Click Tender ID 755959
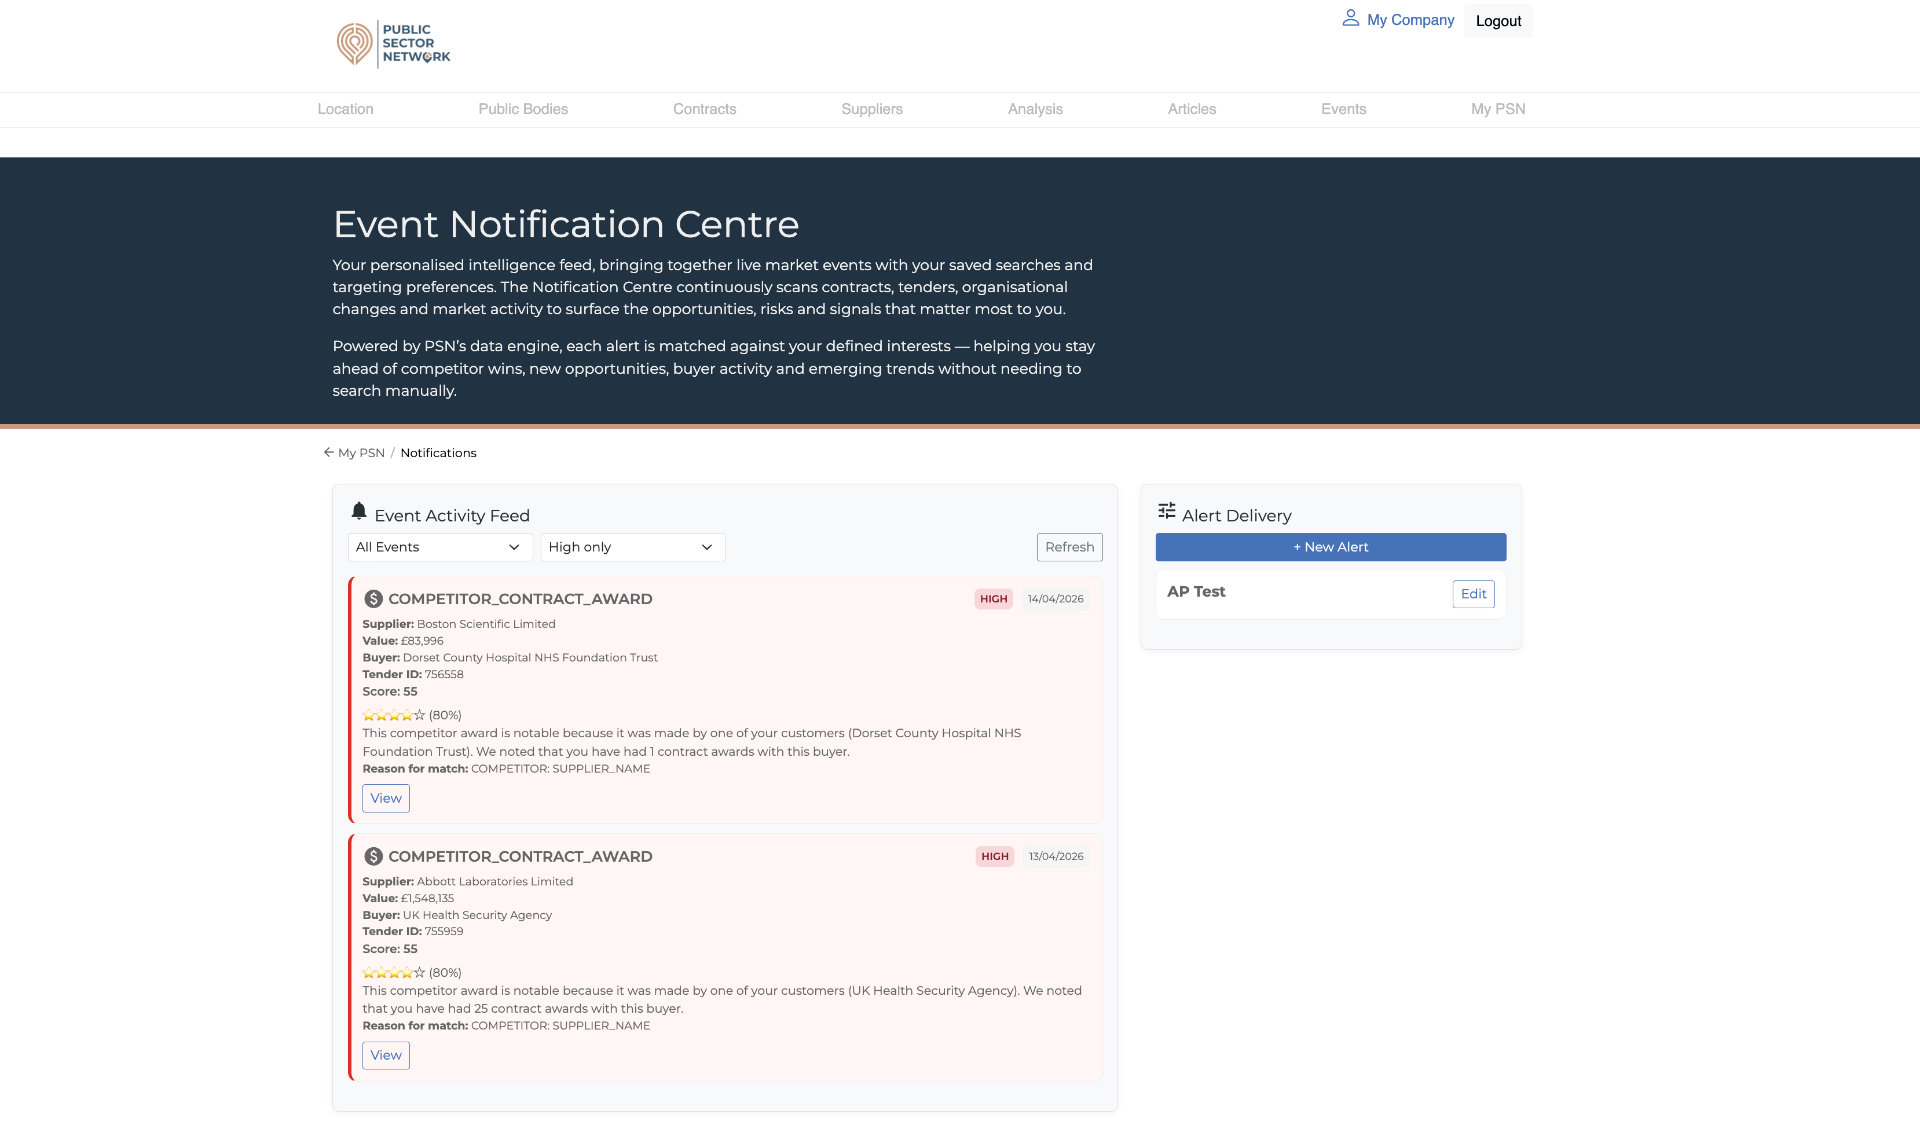 (444, 931)
